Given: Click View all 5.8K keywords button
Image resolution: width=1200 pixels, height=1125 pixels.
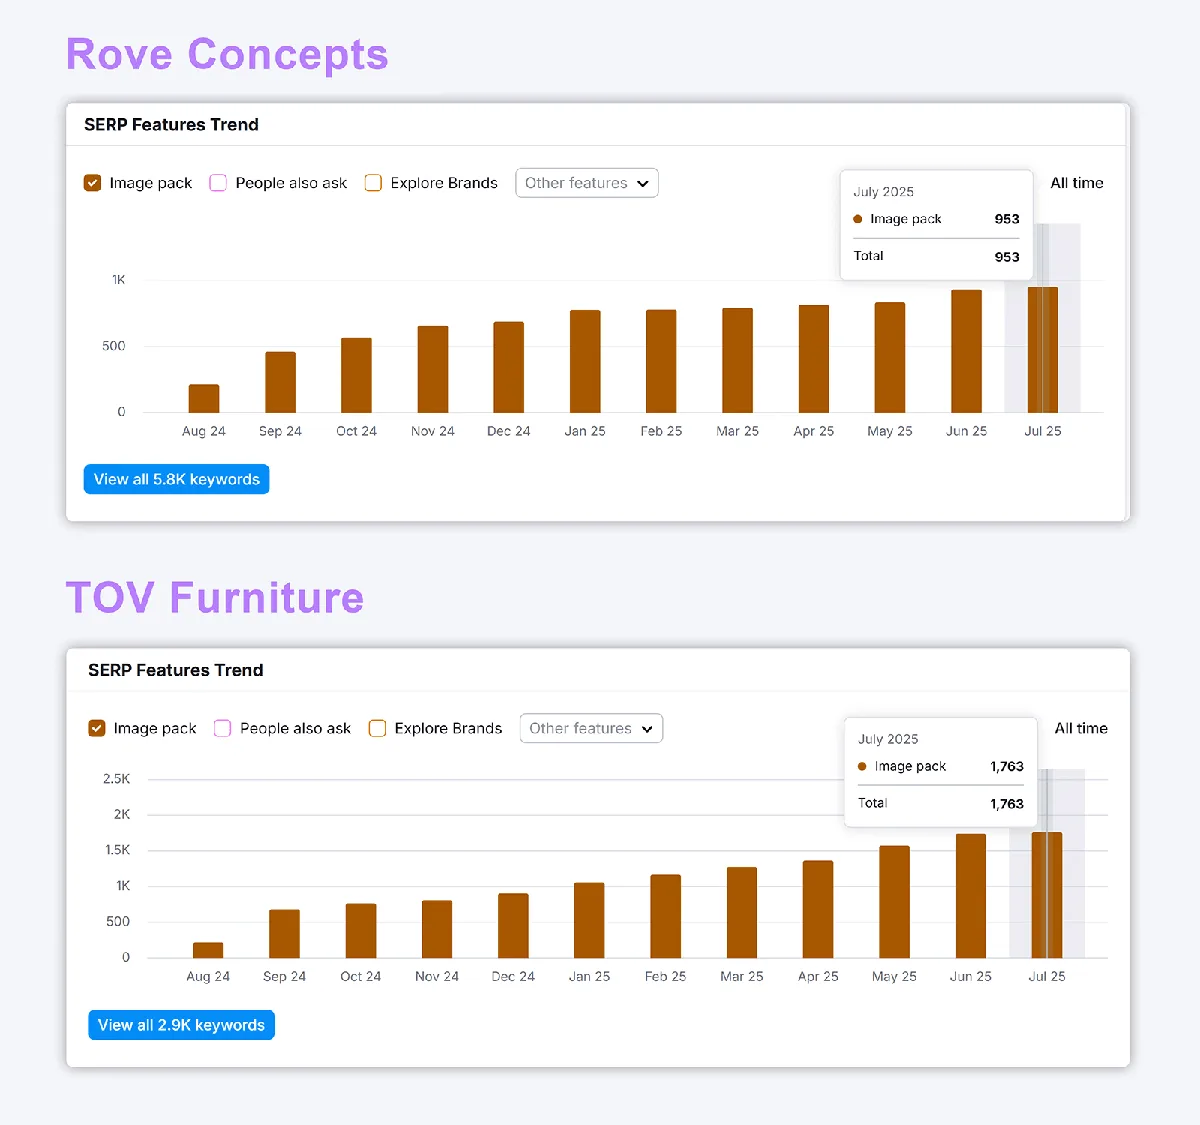Looking at the screenshot, I should tap(176, 479).
